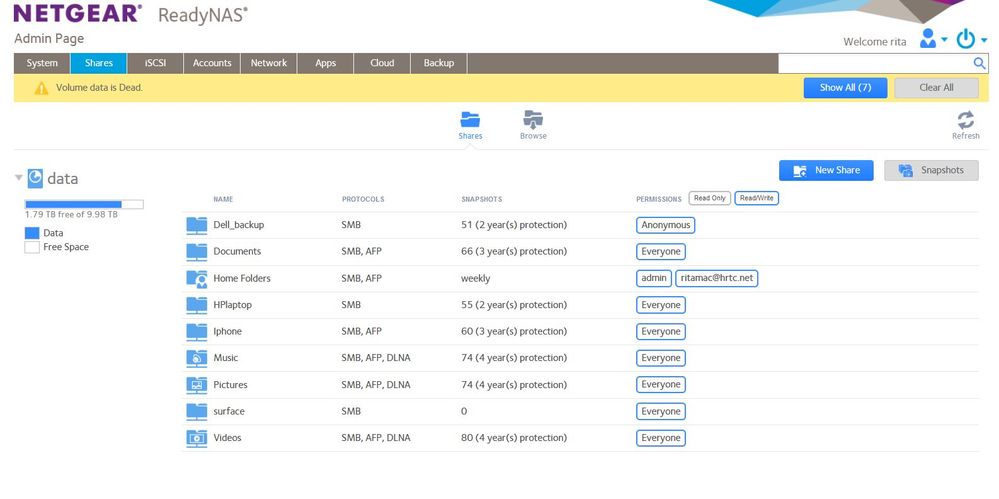Toggle the Read Only permissions filter
Screen dimensions: 999x499
coord(709,198)
